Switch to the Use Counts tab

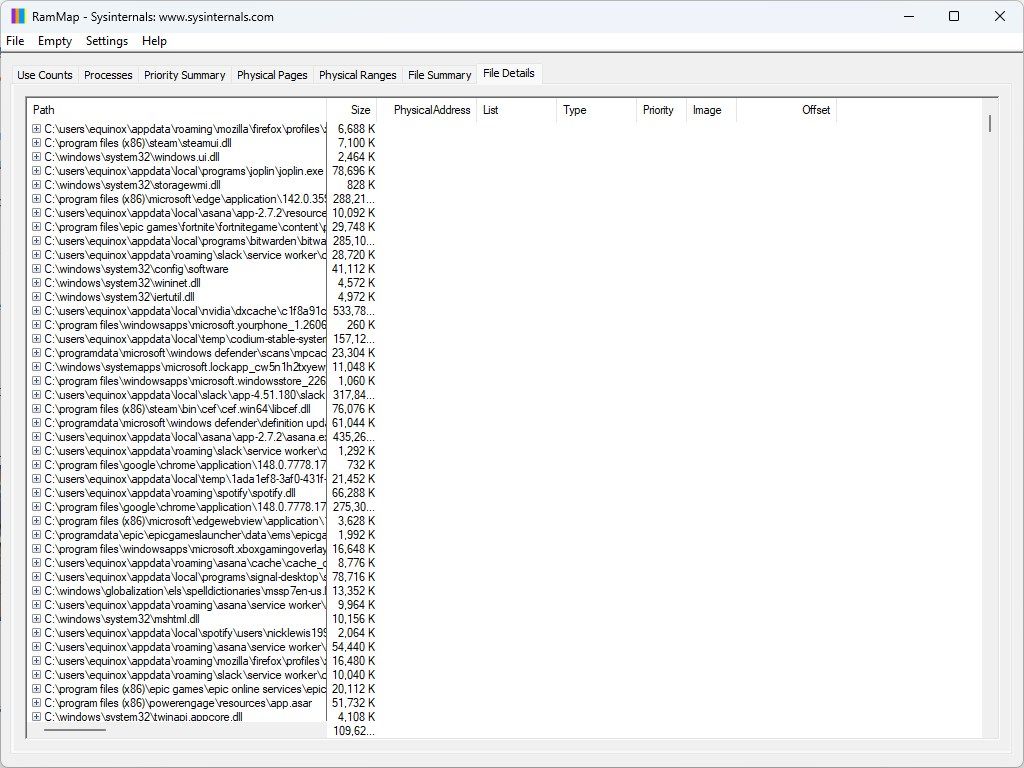(x=44, y=75)
